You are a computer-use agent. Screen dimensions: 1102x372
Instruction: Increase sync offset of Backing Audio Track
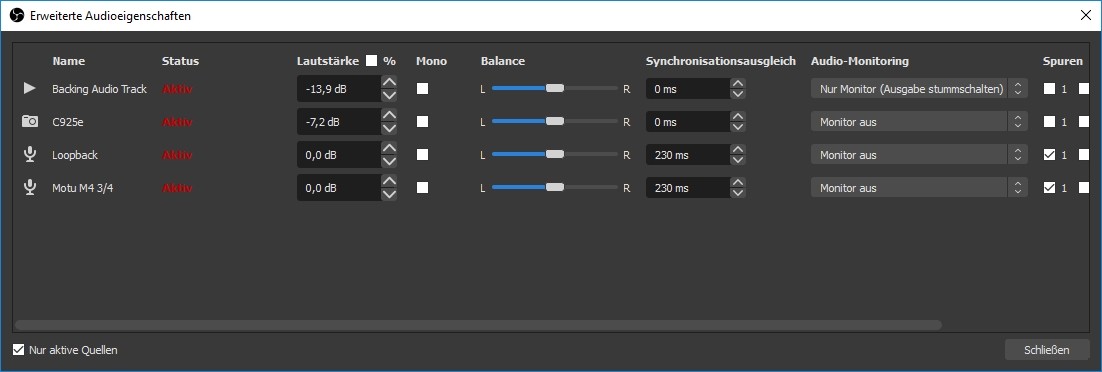coord(737,83)
